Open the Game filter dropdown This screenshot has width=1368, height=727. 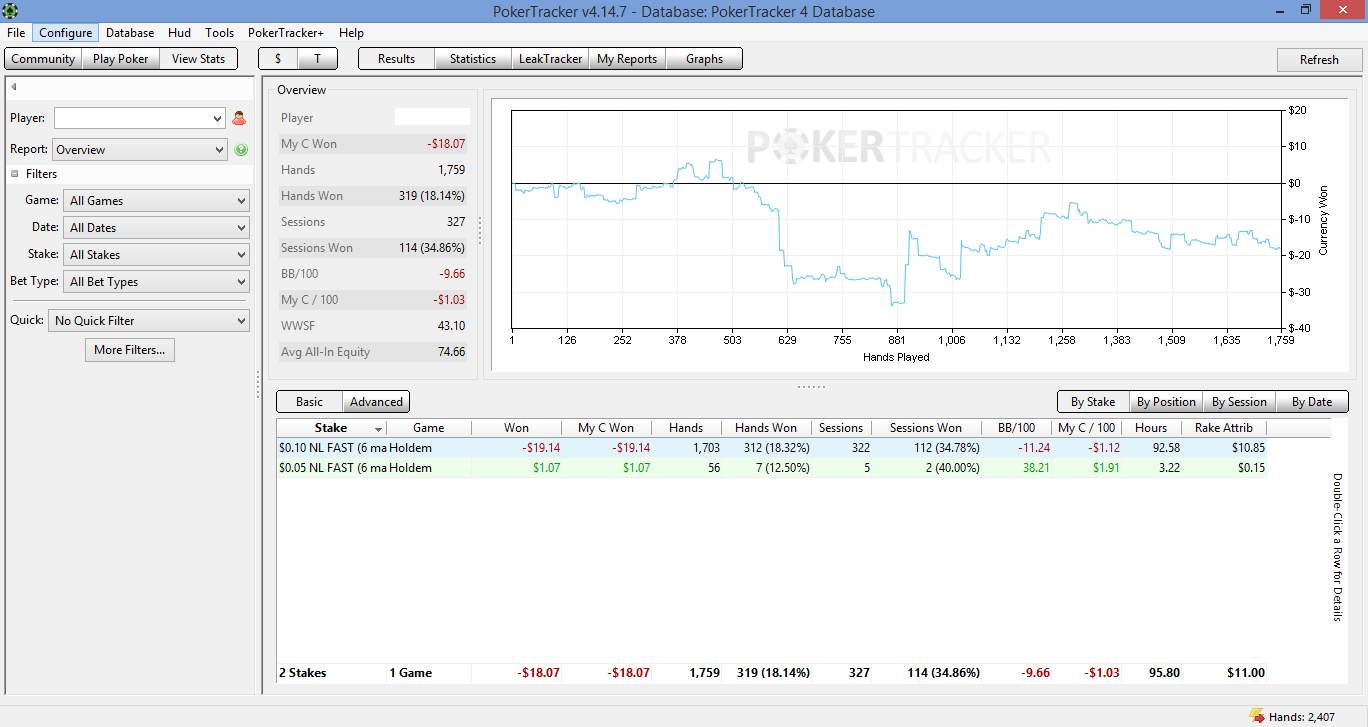tap(156, 201)
